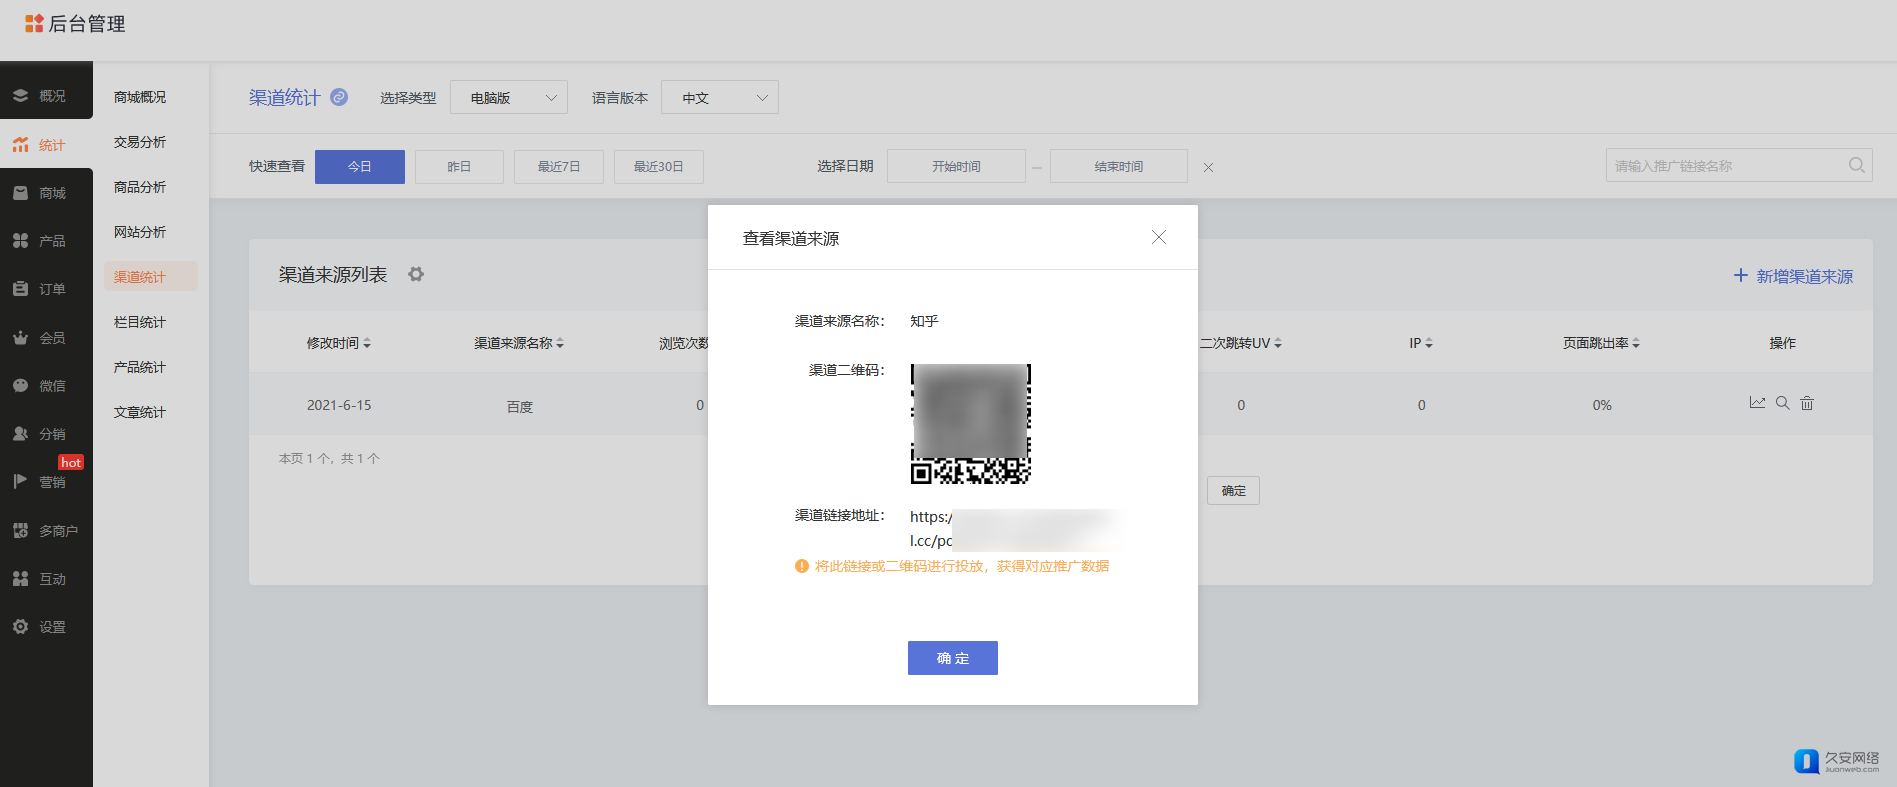The width and height of the screenshot is (1897, 787).
Task: Switch quick view to 最近7日
Action: pyautogui.click(x=558, y=167)
